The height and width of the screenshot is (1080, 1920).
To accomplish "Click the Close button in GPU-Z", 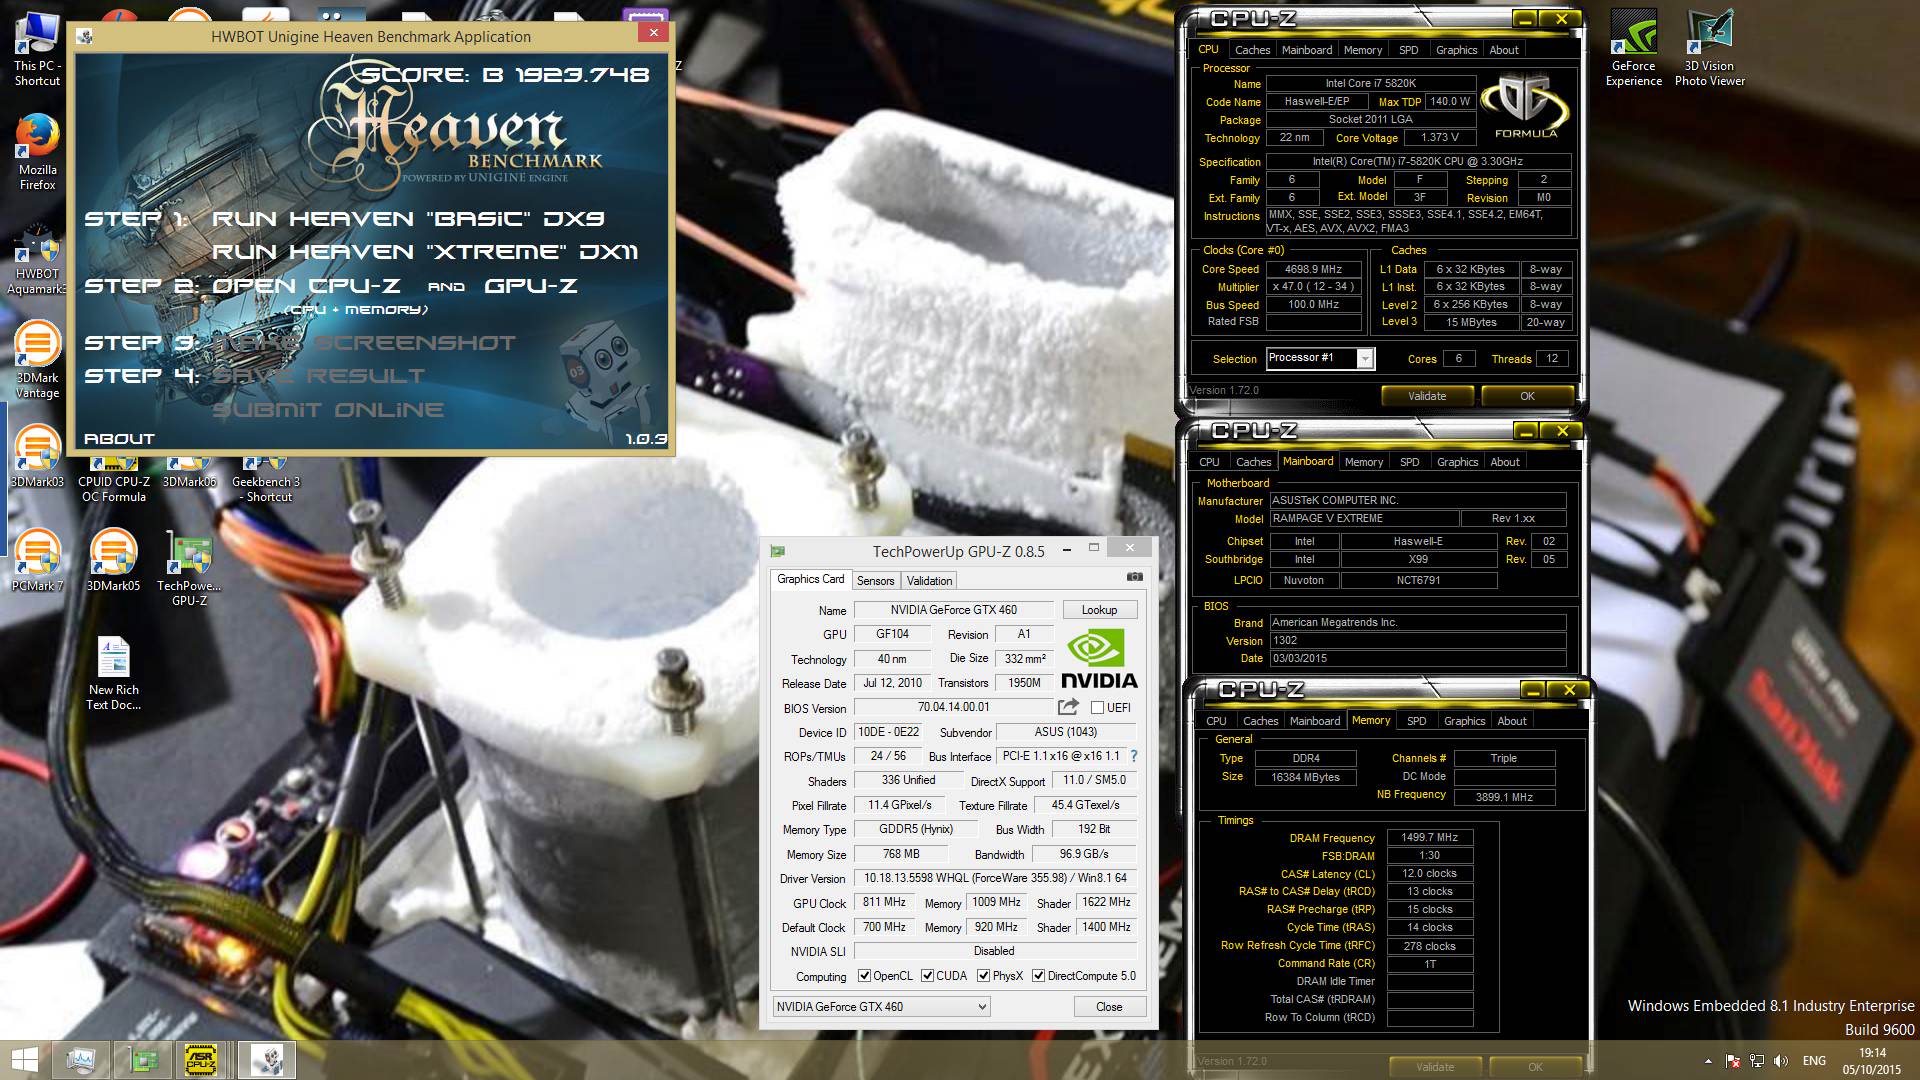I will click(1109, 1007).
